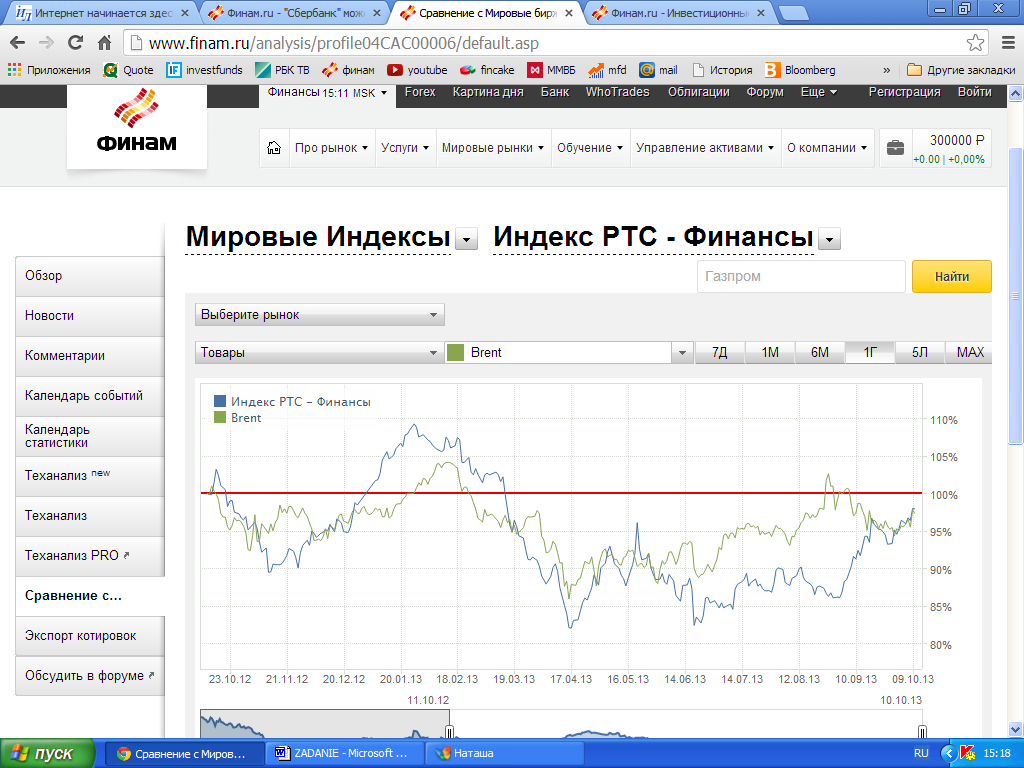Open Теханализ PRO sidebar item
This screenshot has height=768, width=1024.
point(89,556)
